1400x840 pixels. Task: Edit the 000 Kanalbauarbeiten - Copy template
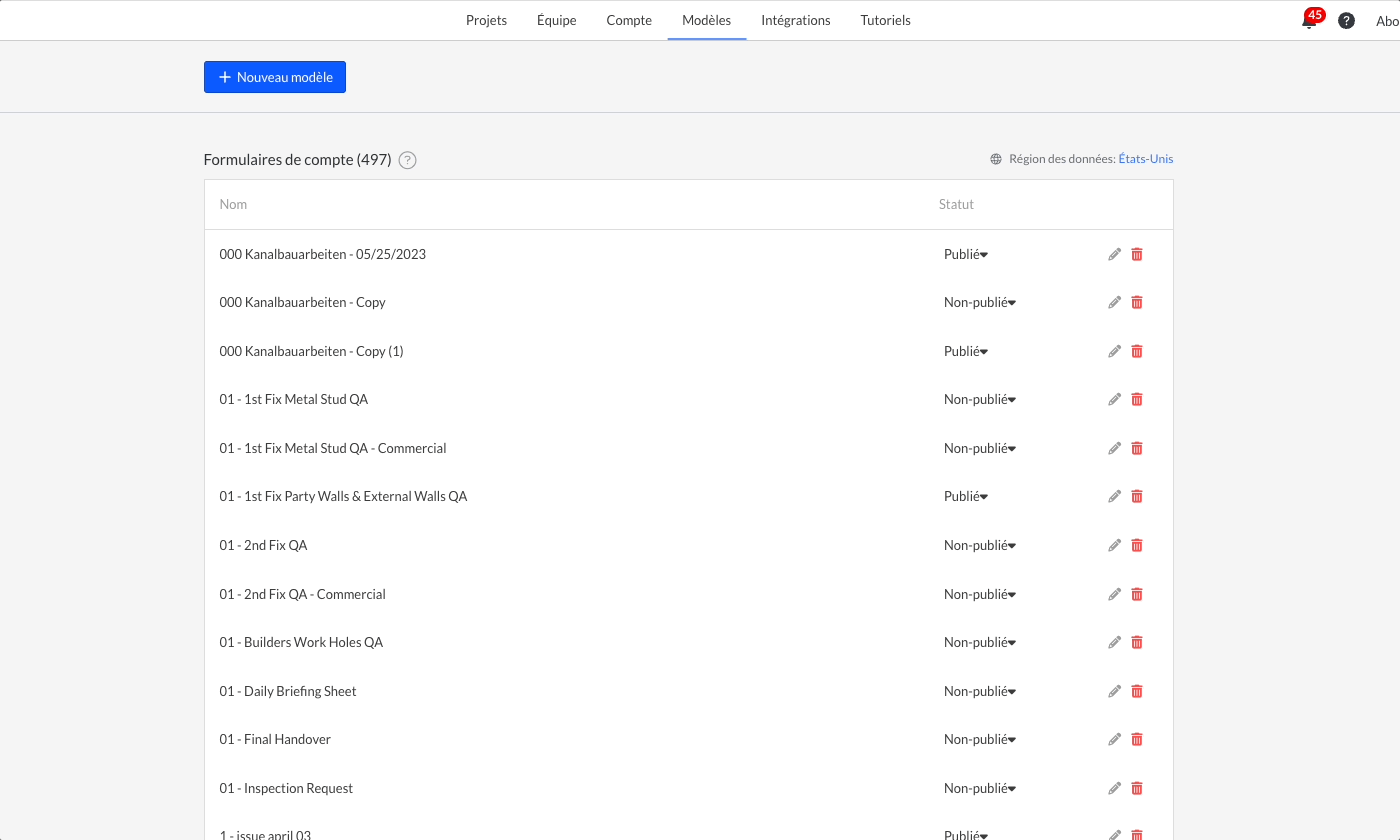pos(1114,302)
